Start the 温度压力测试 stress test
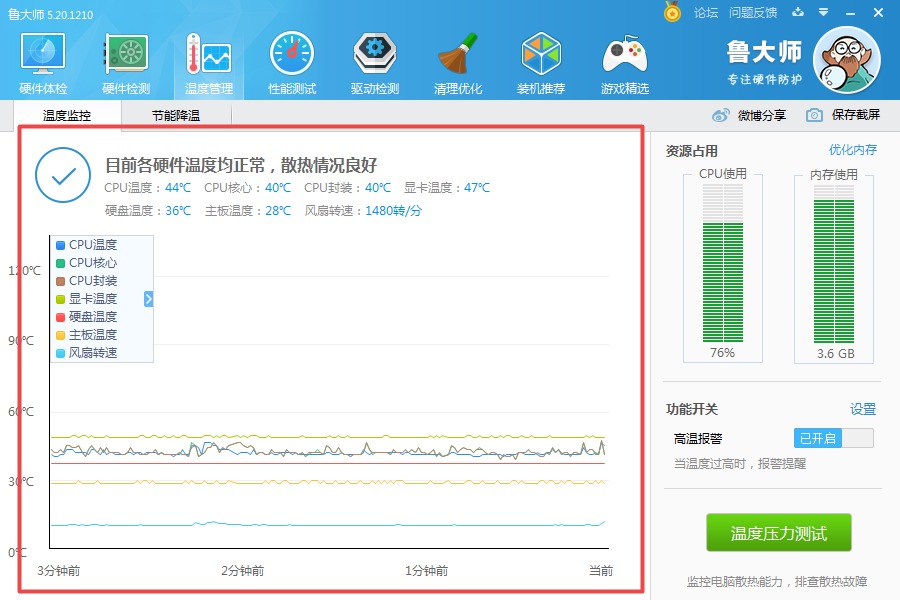The height and width of the screenshot is (600, 900). 779,533
